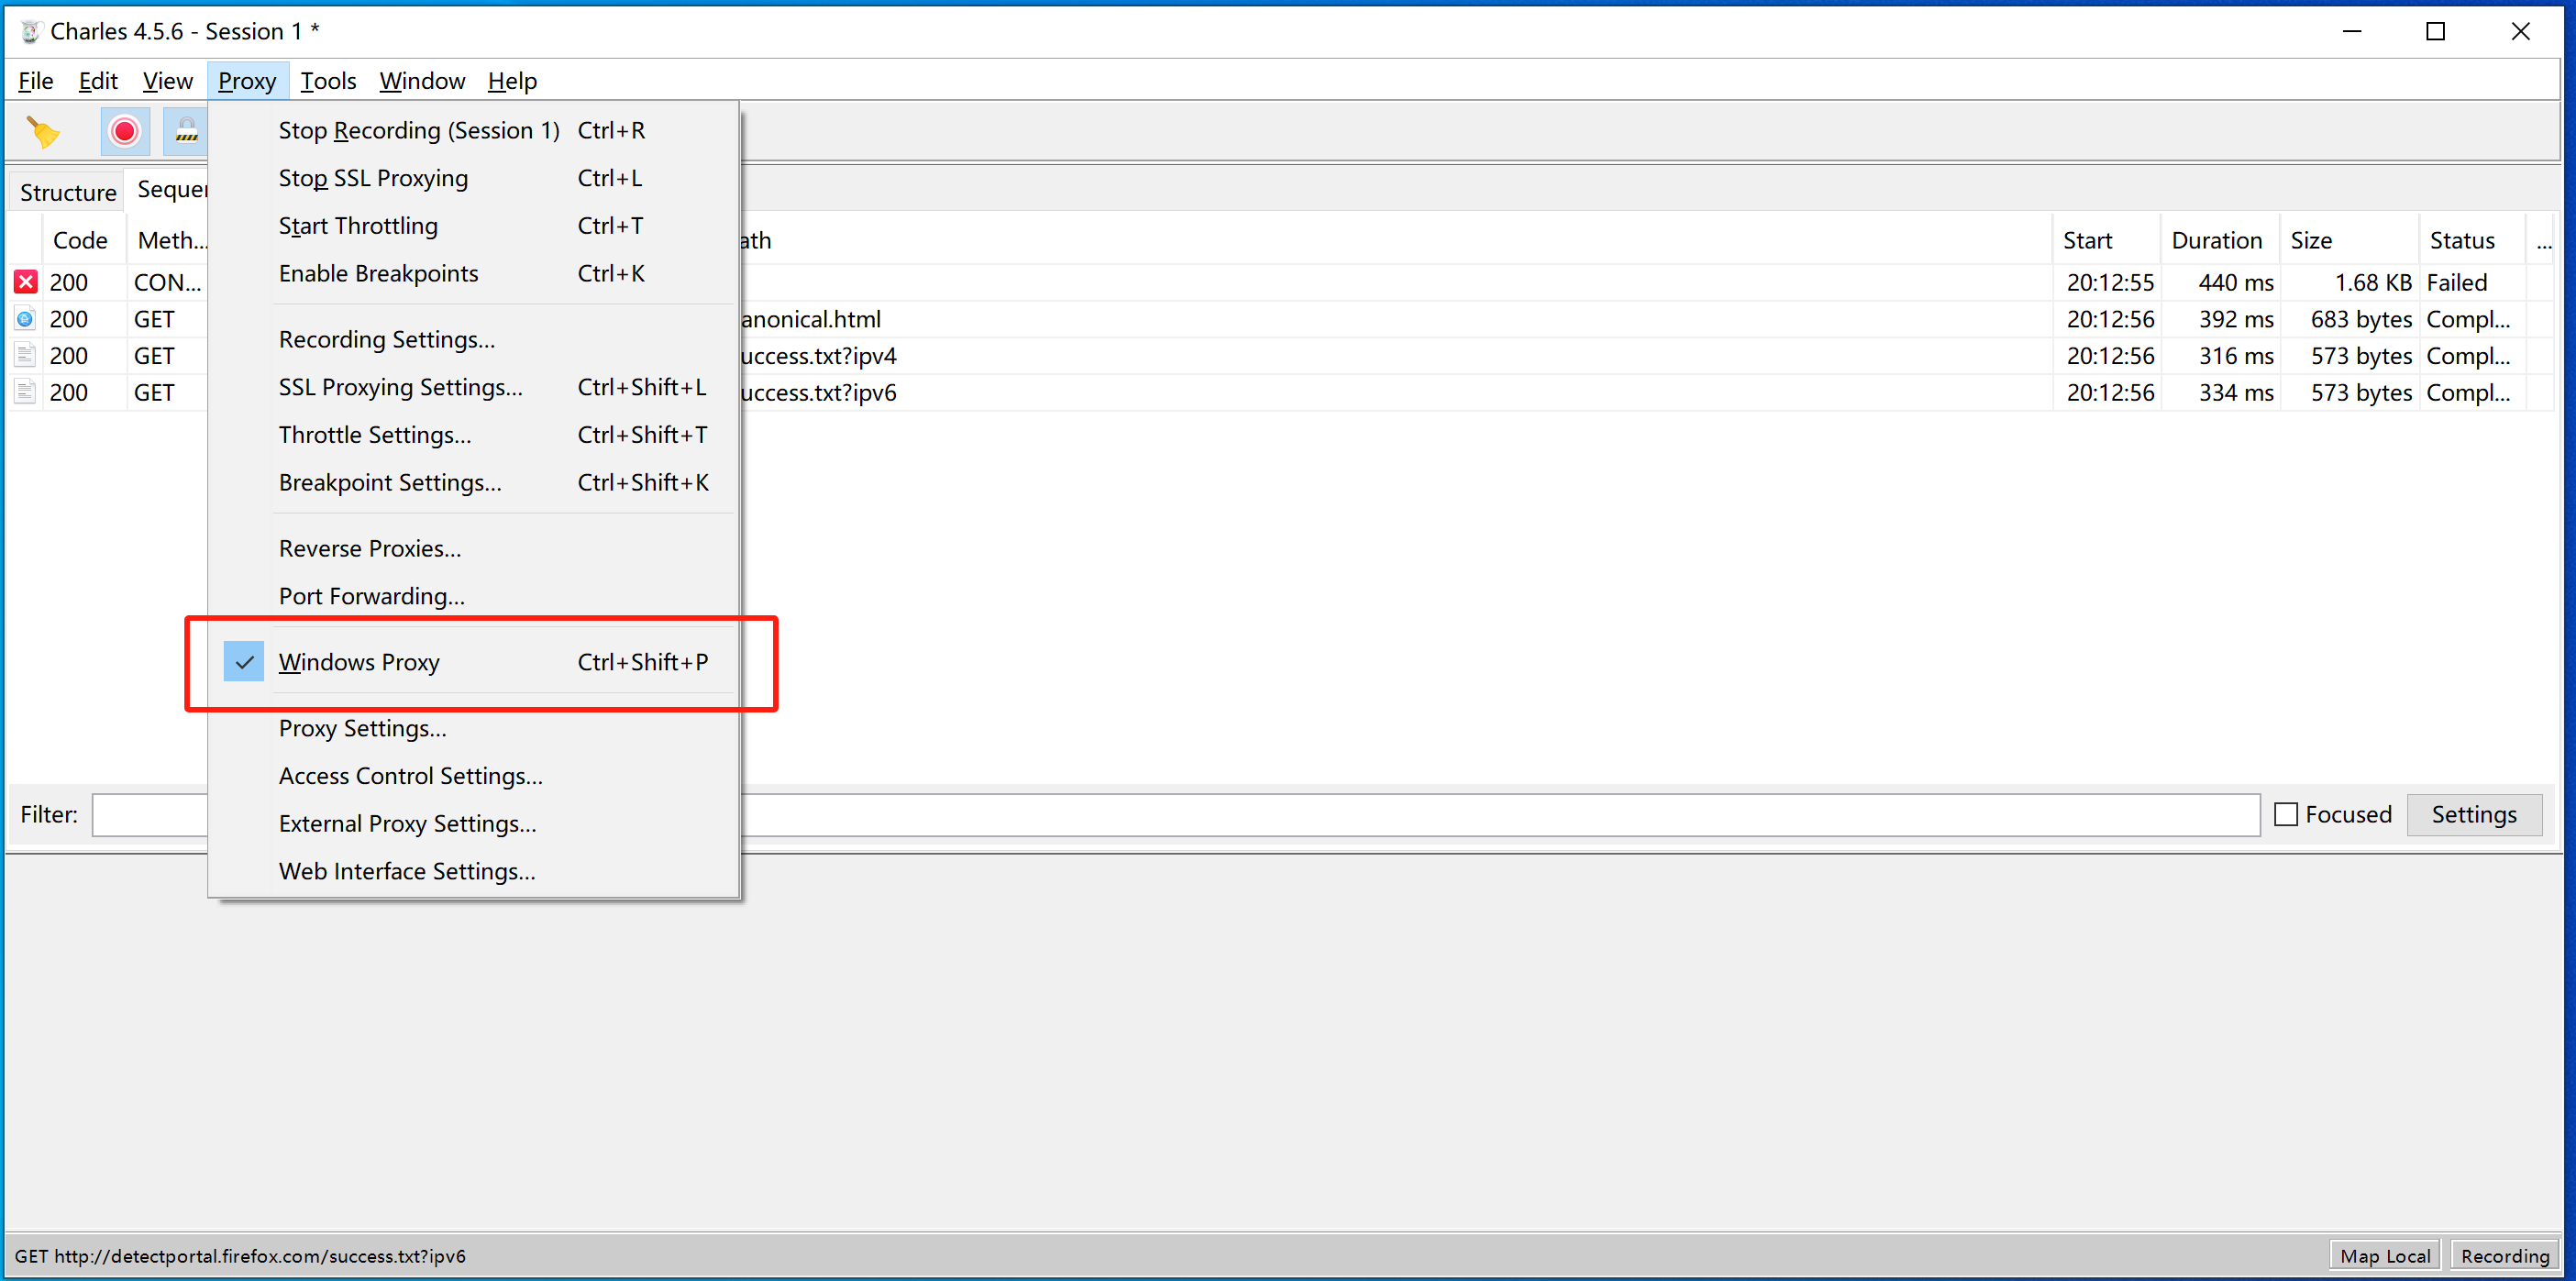This screenshot has height=1281, width=2576.
Task: Open the Edit menu
Action: (x=98, y=81)
